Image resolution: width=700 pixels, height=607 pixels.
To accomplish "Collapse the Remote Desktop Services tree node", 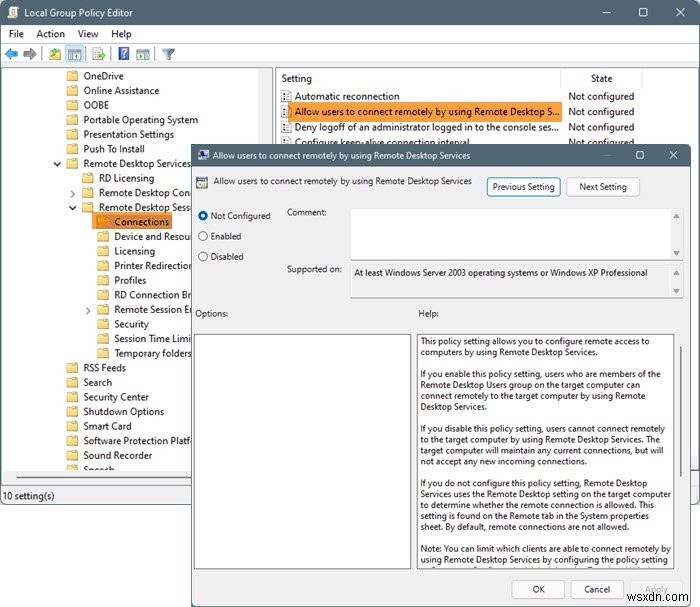I will (x=57, y=164).
